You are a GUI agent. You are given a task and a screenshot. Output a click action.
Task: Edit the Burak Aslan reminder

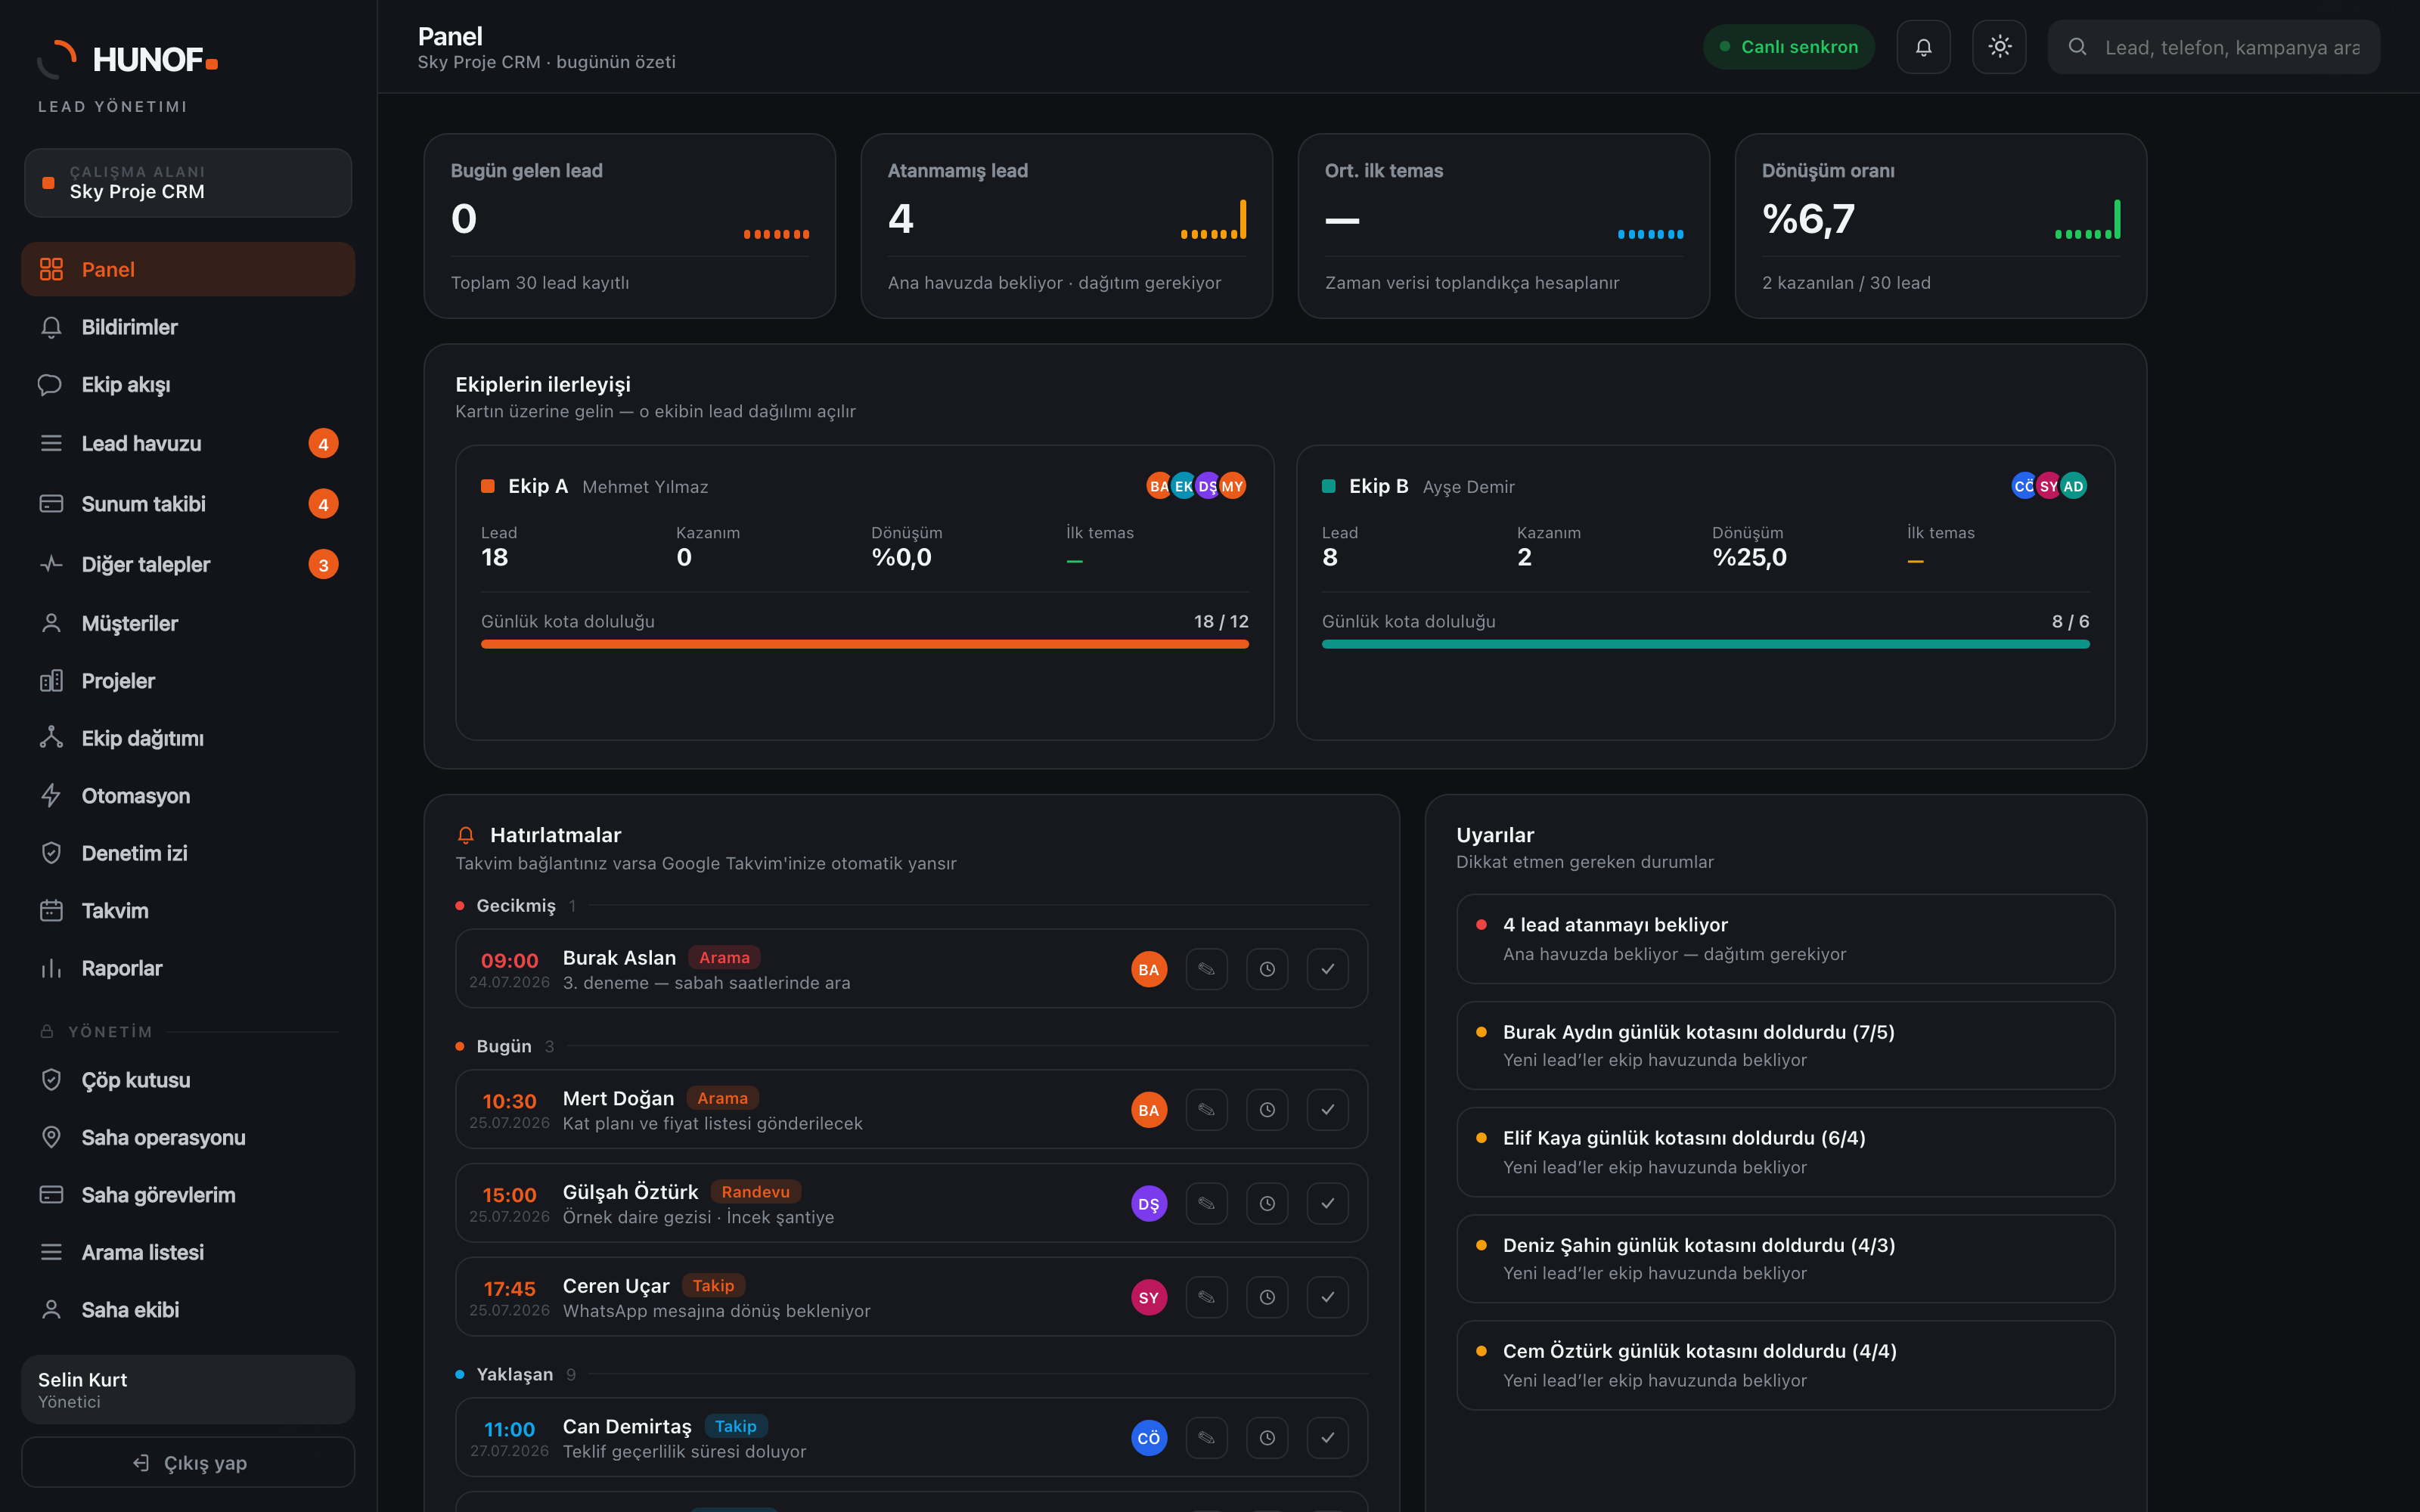(x=1207, y=969)
